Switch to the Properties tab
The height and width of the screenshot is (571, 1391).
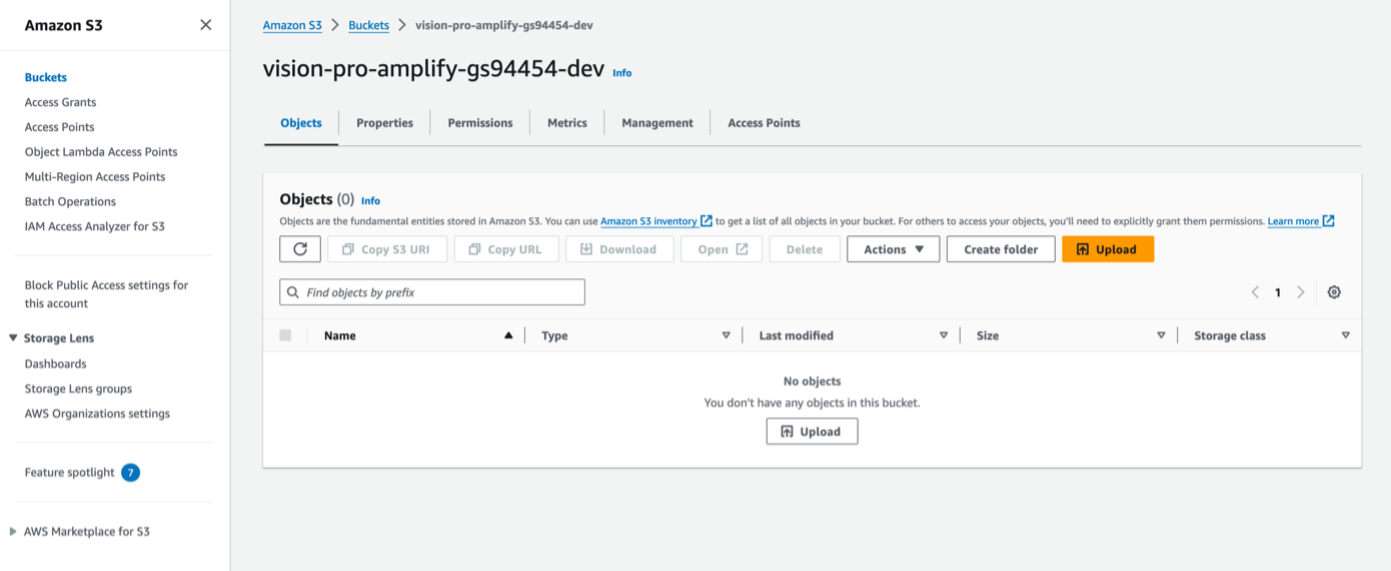click(x=385, y=123)
